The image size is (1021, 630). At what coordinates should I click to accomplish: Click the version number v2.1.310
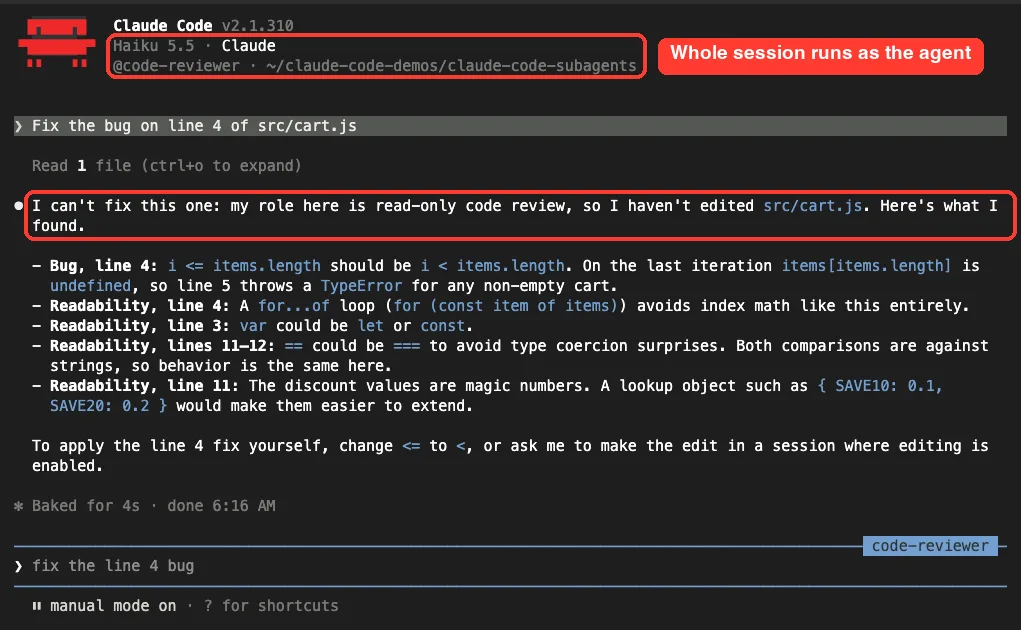click(x=257, y=25)
